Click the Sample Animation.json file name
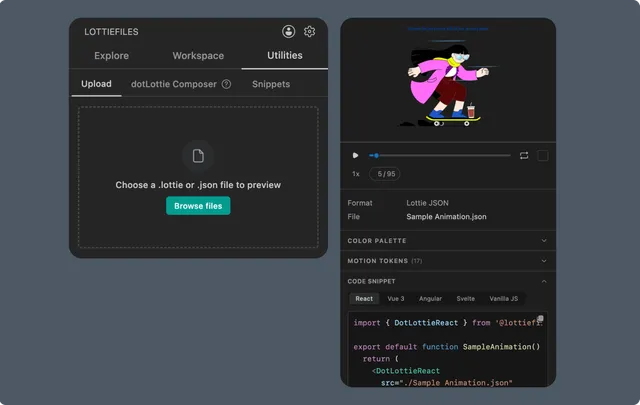640x405 pixels. [x=446, y=217]
